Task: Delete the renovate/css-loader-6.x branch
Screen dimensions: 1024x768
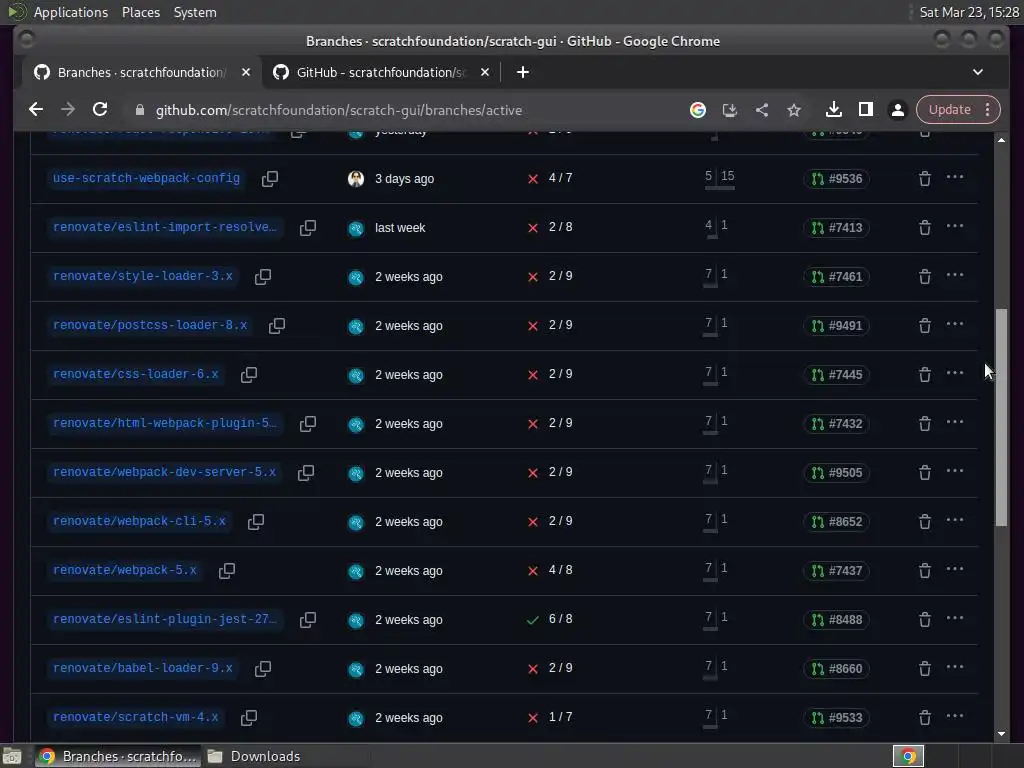Action: [x=925, y=374]
